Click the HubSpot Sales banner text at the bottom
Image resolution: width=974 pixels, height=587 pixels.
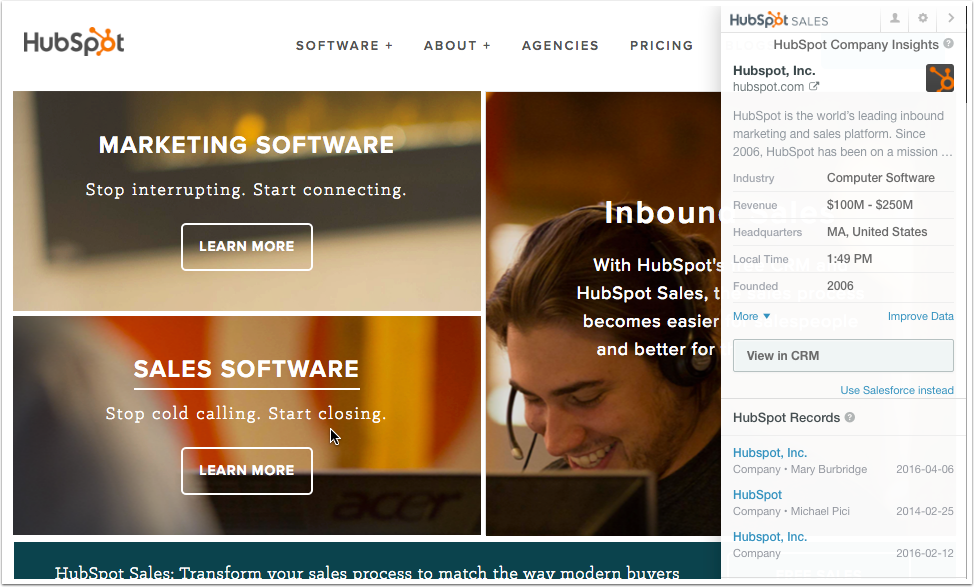[367, 572]
